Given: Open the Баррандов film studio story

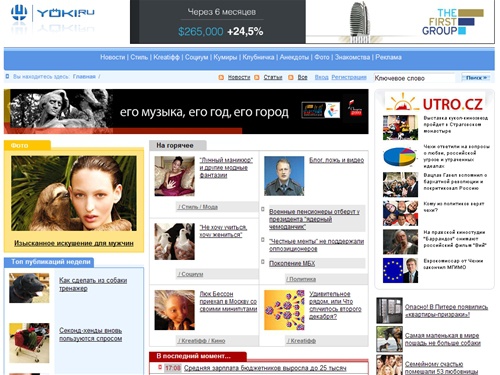Looking at the screenshot, I should click(455, 239).
